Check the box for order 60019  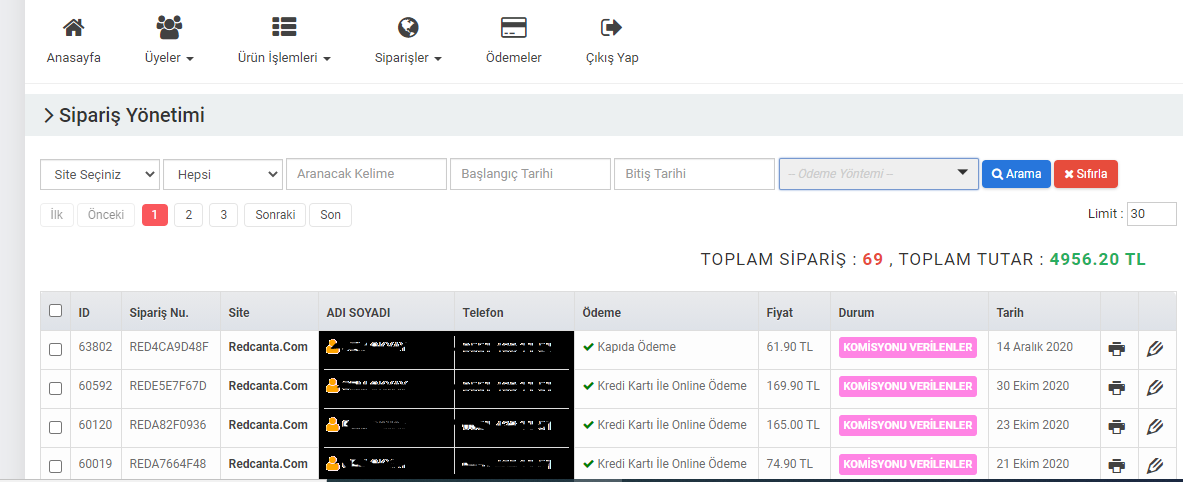pos(55,465)
